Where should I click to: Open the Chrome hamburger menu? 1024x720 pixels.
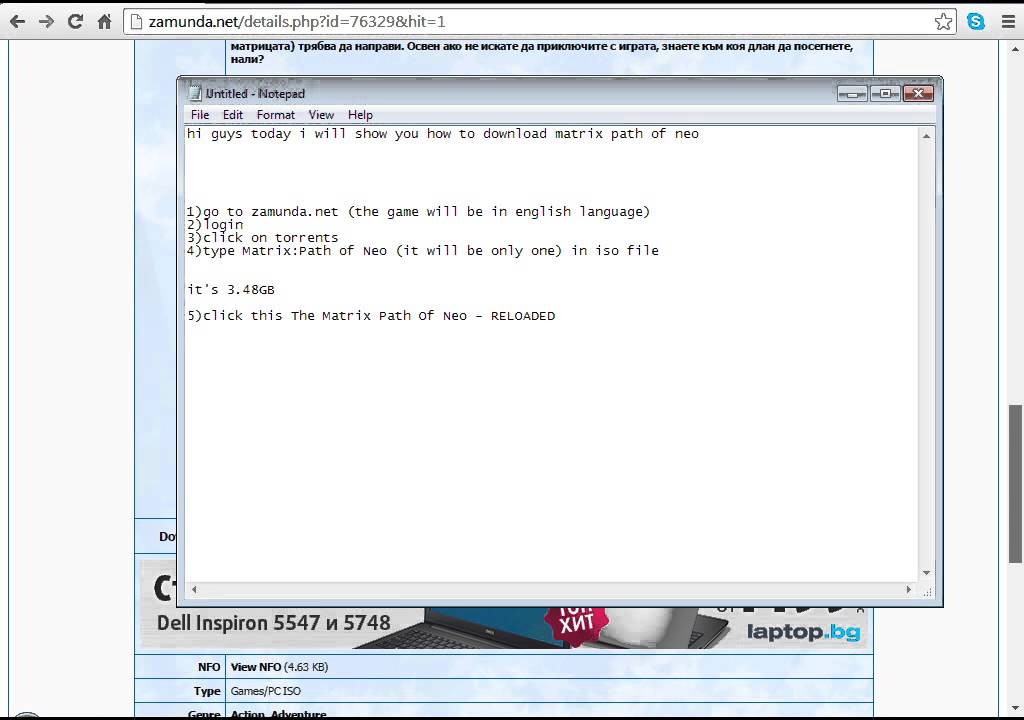click(1008, 22)
